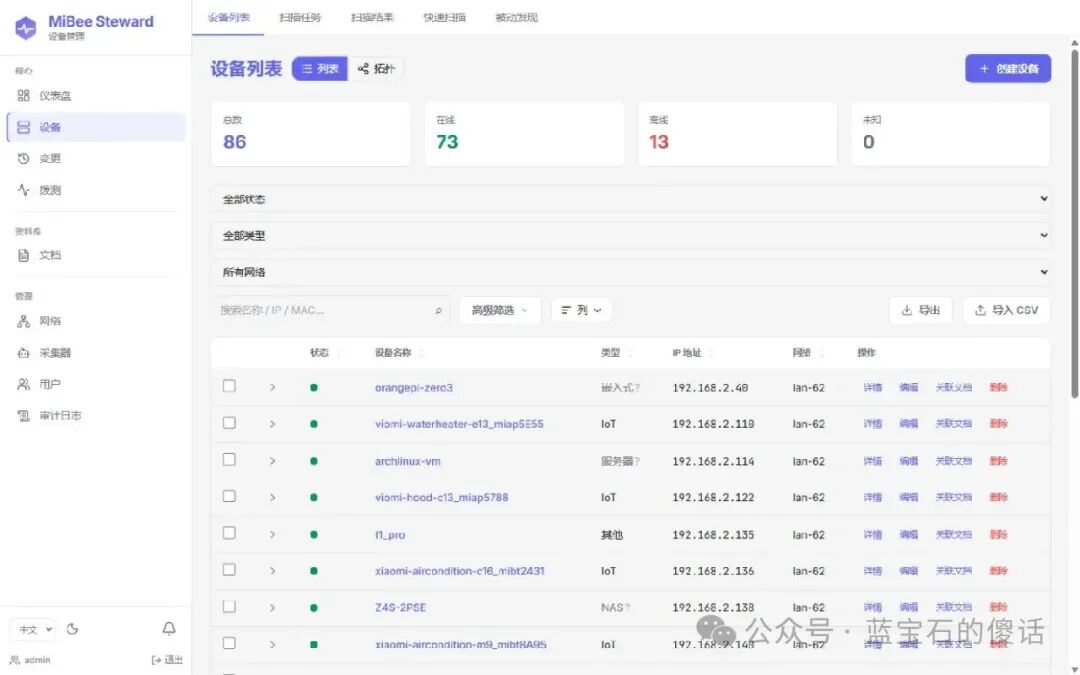This screenshot has height=675, width=1080.
Task: Switch to the 被动发现 tab
Action: [517, 17]
